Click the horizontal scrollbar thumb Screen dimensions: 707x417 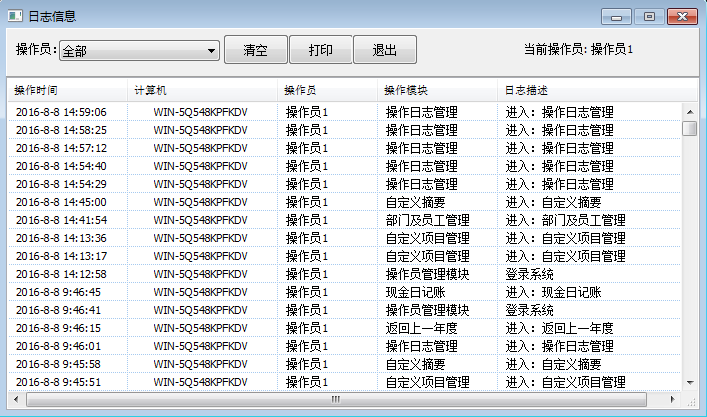(335, 399)
